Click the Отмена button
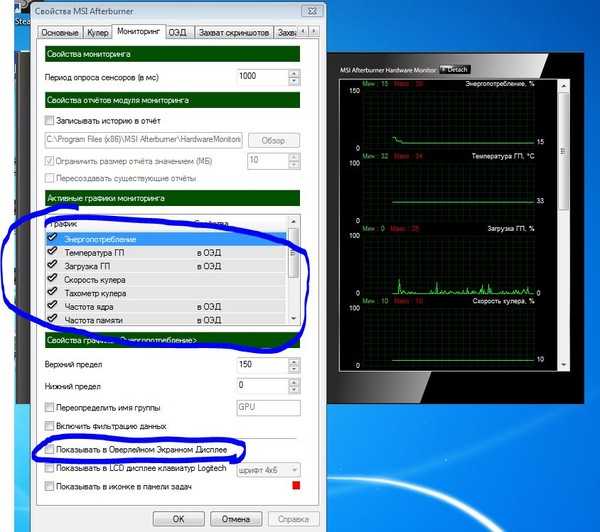Viewport: 600px width, 532px height. tap(236, 519)
